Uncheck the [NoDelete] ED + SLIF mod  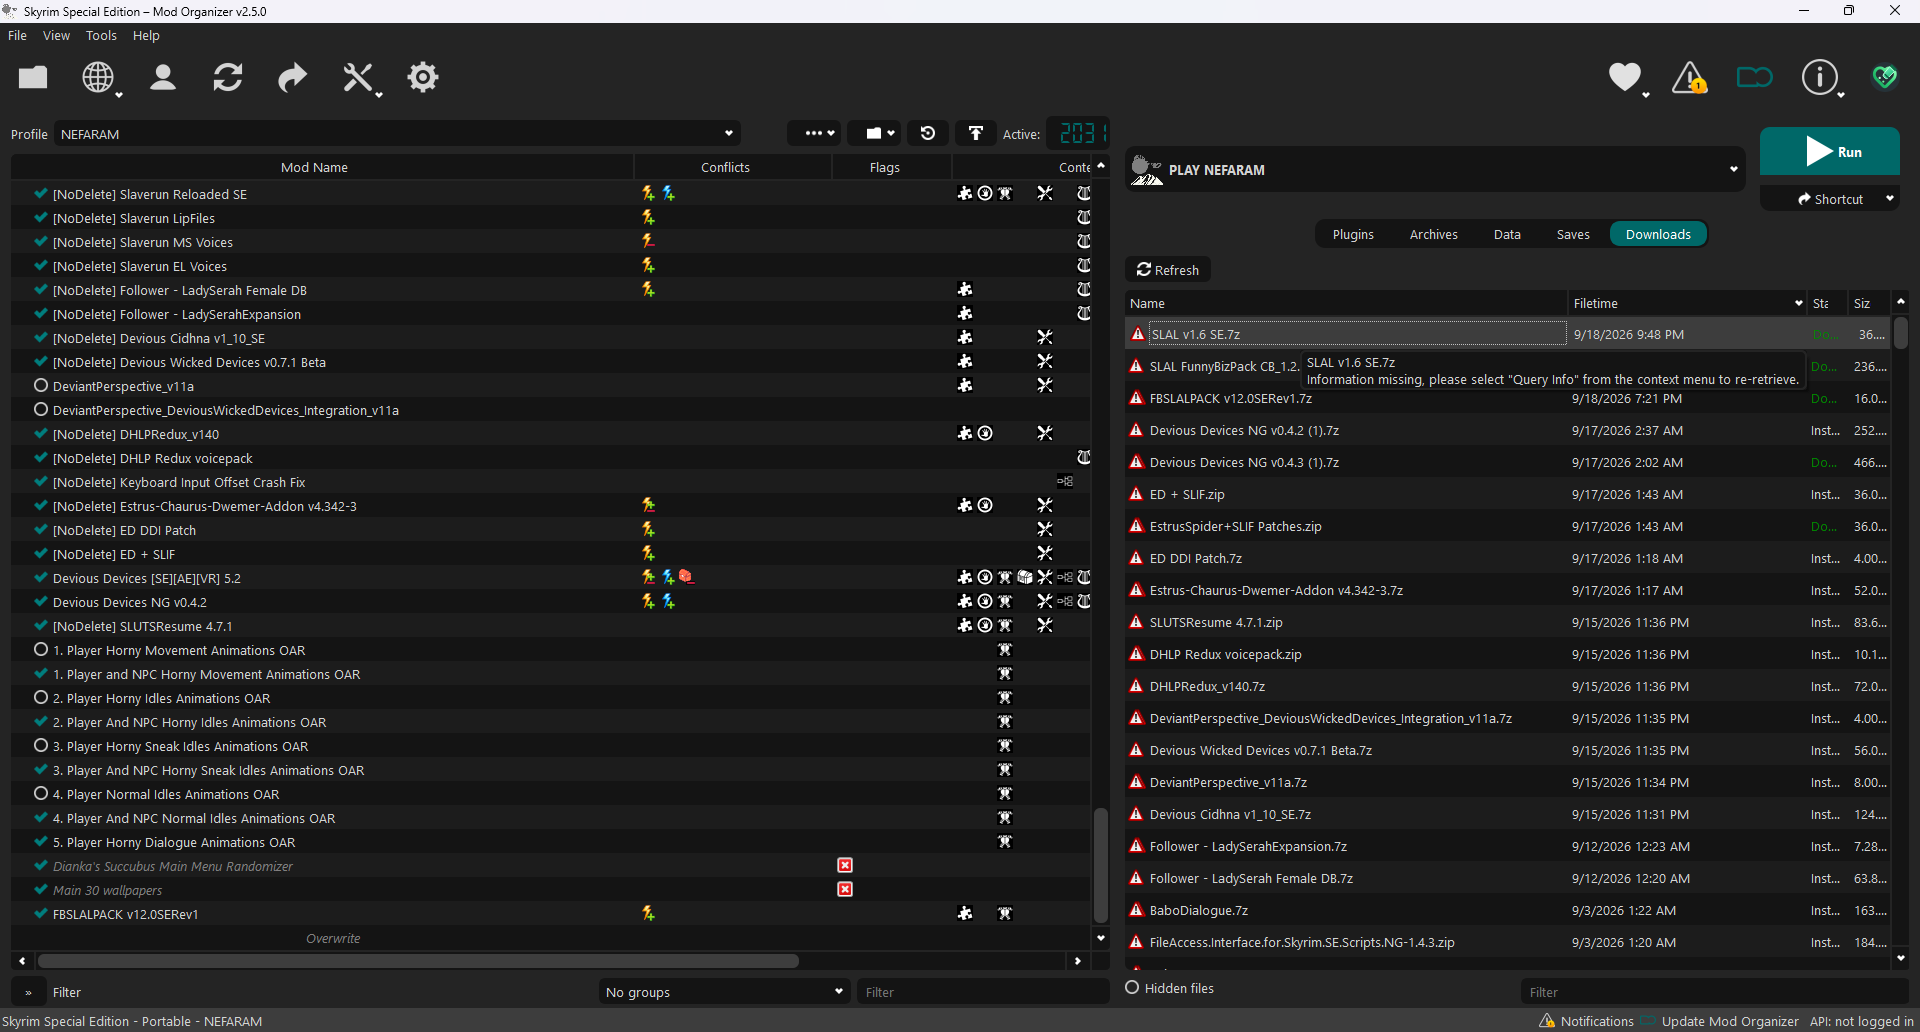click(41, 554)
